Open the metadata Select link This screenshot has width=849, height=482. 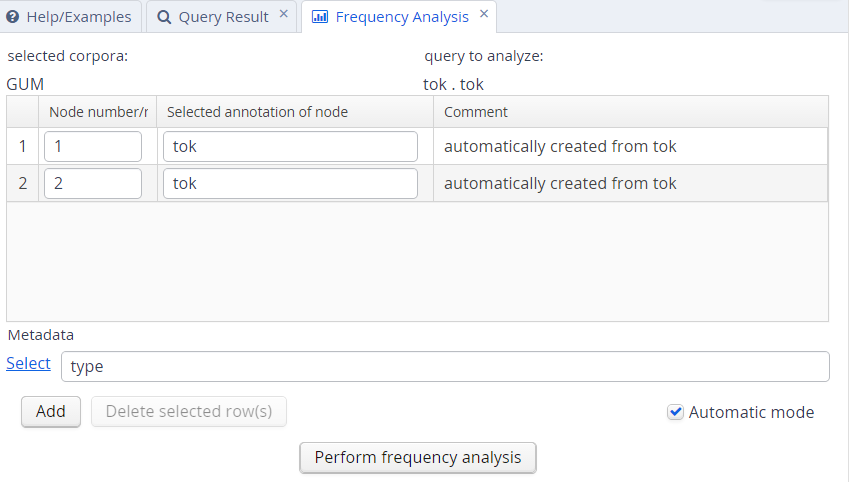pyautogui.click(x=28, y=364)
